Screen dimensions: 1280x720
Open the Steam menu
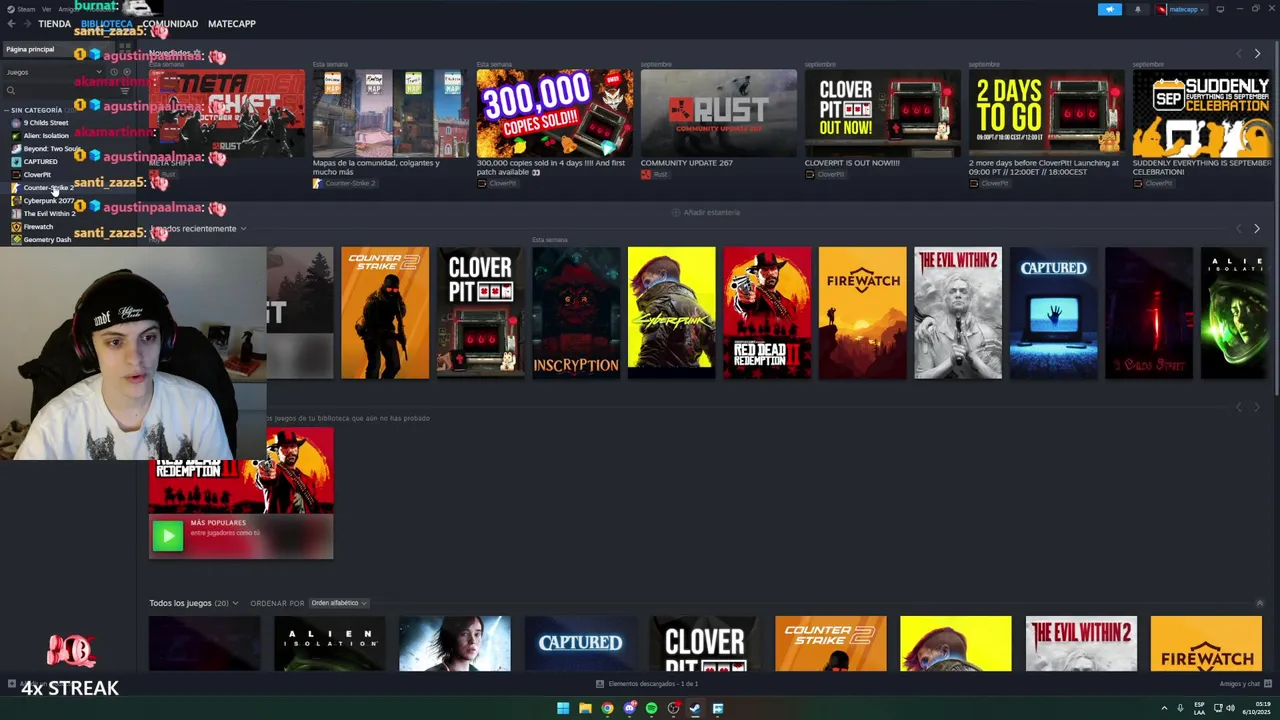pos(22,9)
